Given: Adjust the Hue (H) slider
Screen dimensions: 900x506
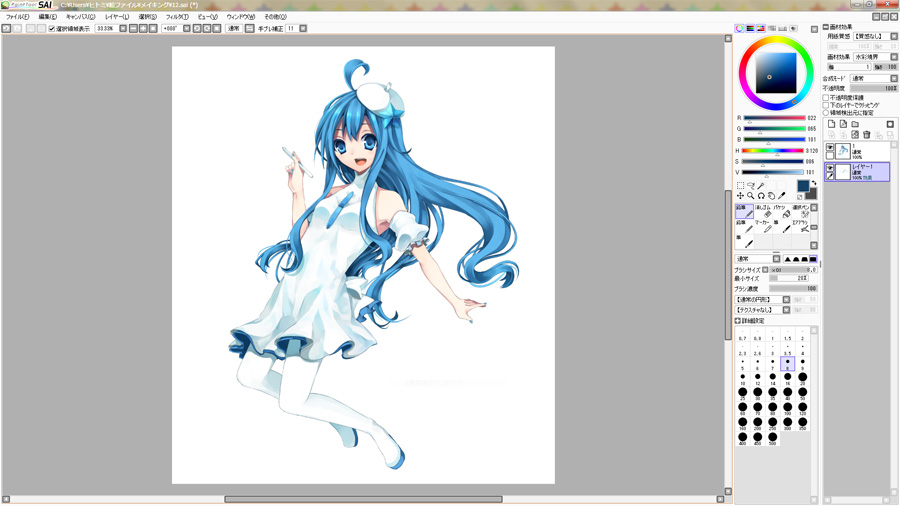Looking at the screenshot, I should [772, 151].
